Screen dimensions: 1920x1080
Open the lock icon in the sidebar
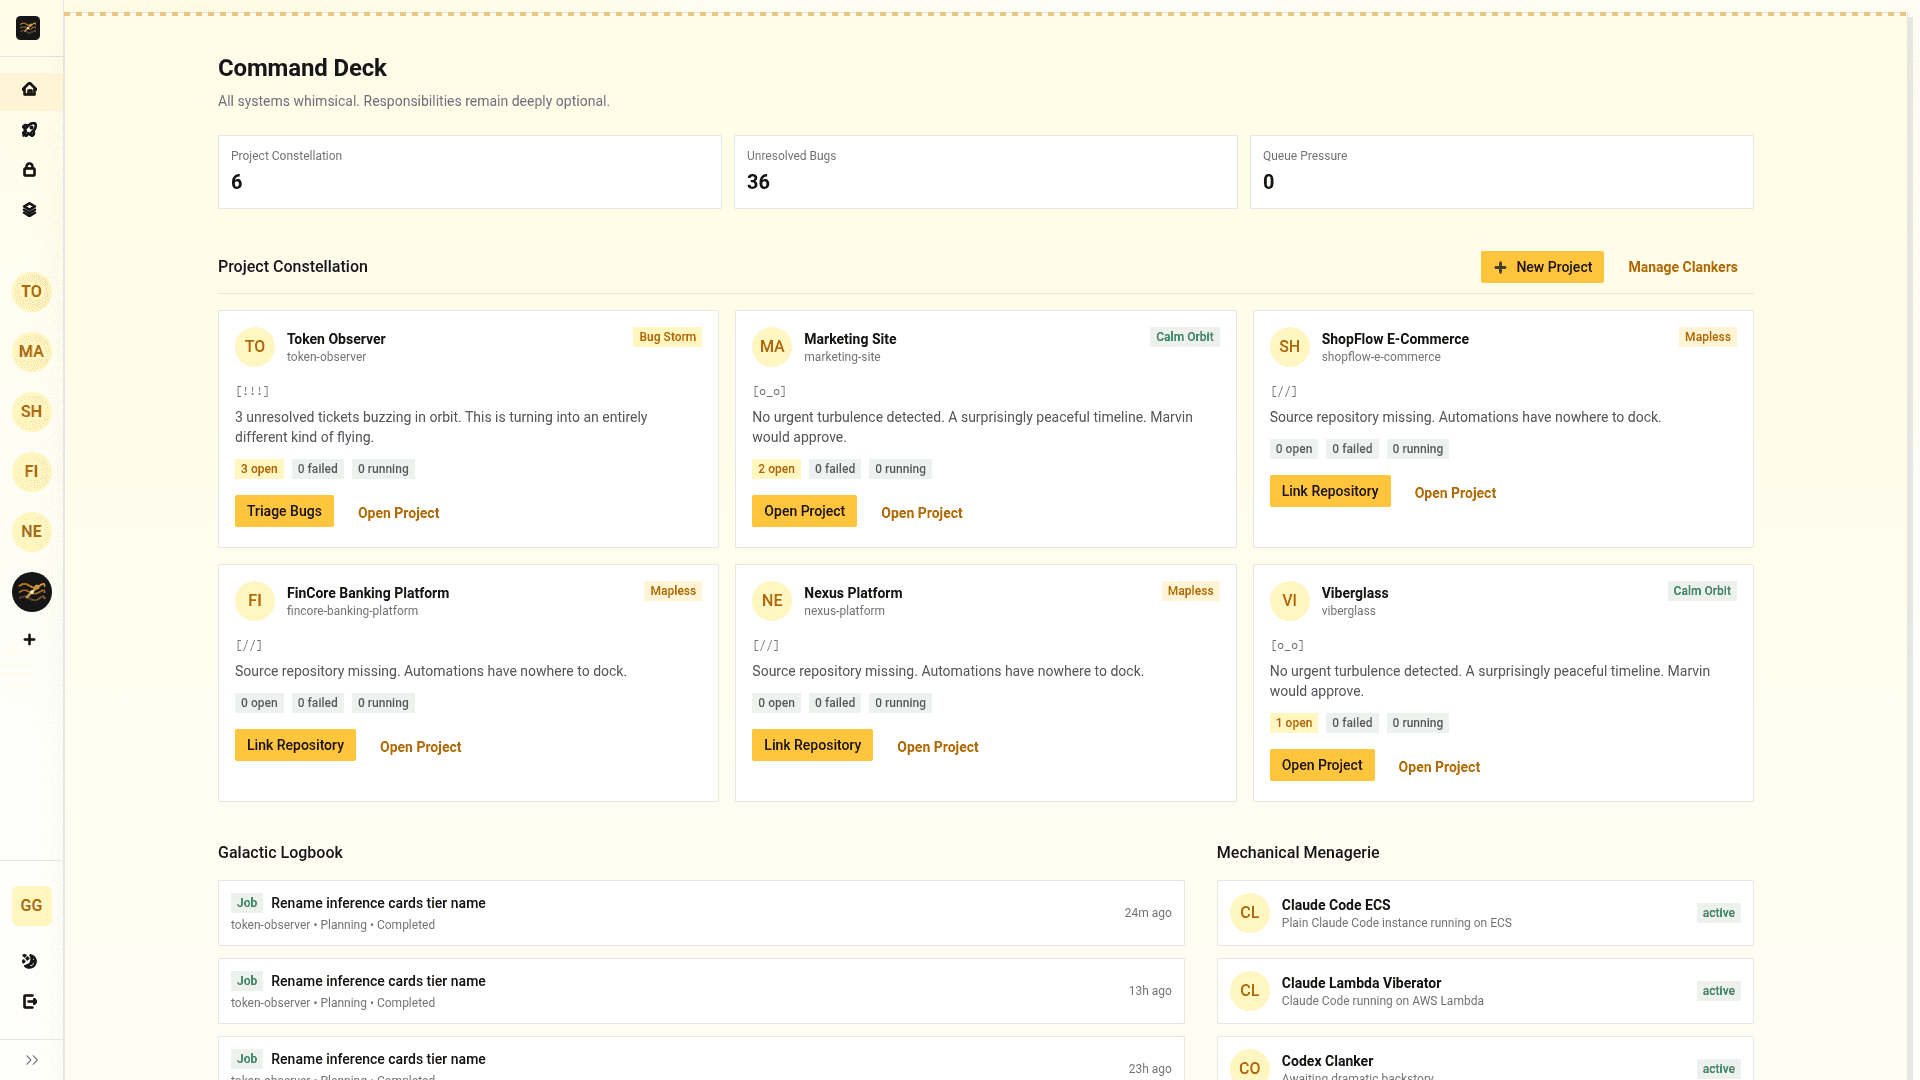click(30, 170)
